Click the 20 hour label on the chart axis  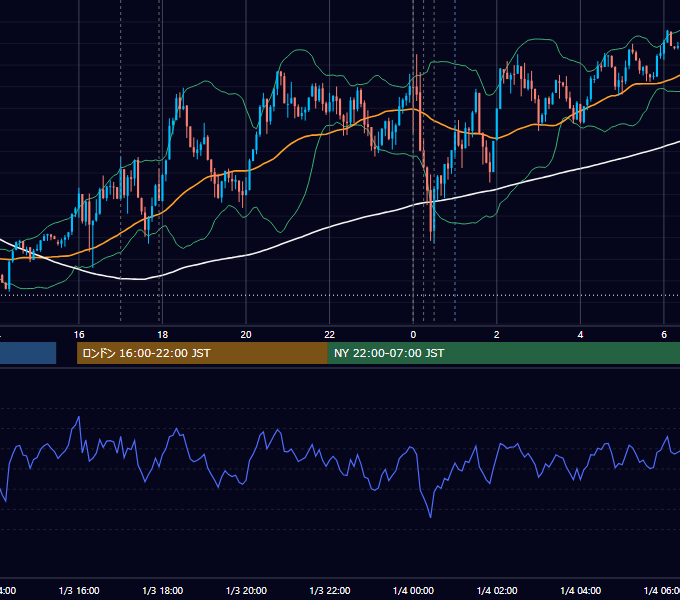click(x=246, y=335)
